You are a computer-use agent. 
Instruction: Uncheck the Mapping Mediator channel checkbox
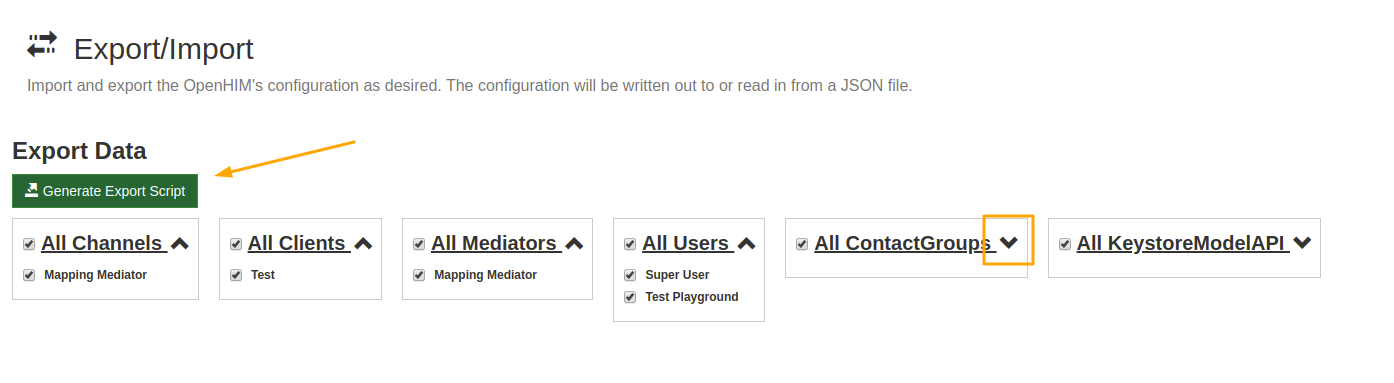(29, 275)
